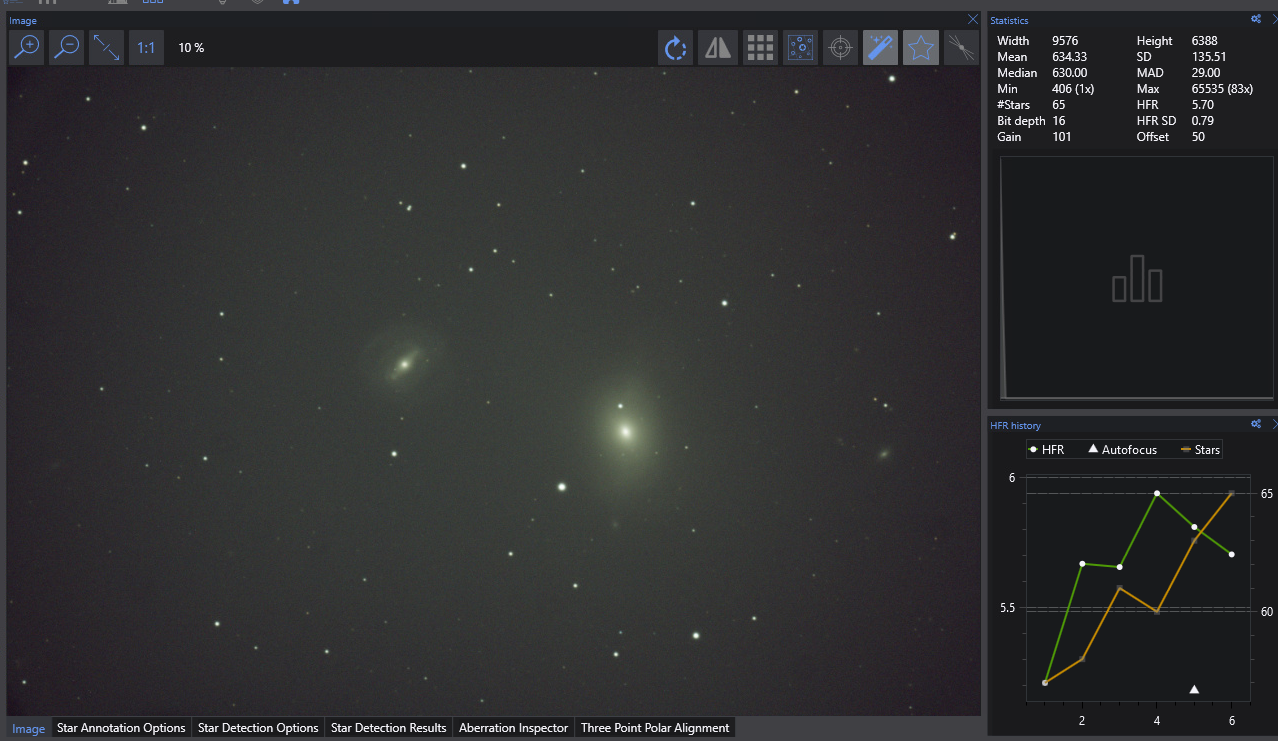Image resolution: width=1278 pixels, height=741 pixels.
Task: Click the large bright galaxy in image
Action: point(626,432)
